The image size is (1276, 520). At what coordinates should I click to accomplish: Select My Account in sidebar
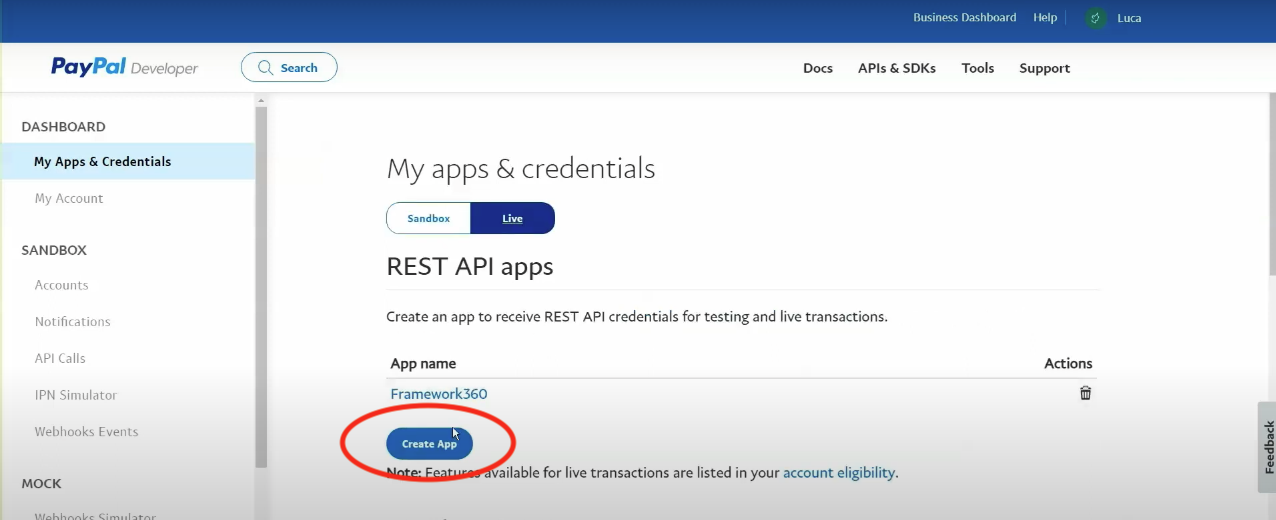click(x=69, y=198)
